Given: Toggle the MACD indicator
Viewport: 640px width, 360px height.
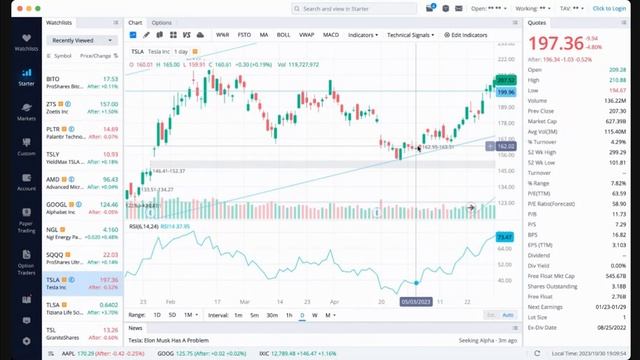Looking at the screenshot, I should 331,35.
